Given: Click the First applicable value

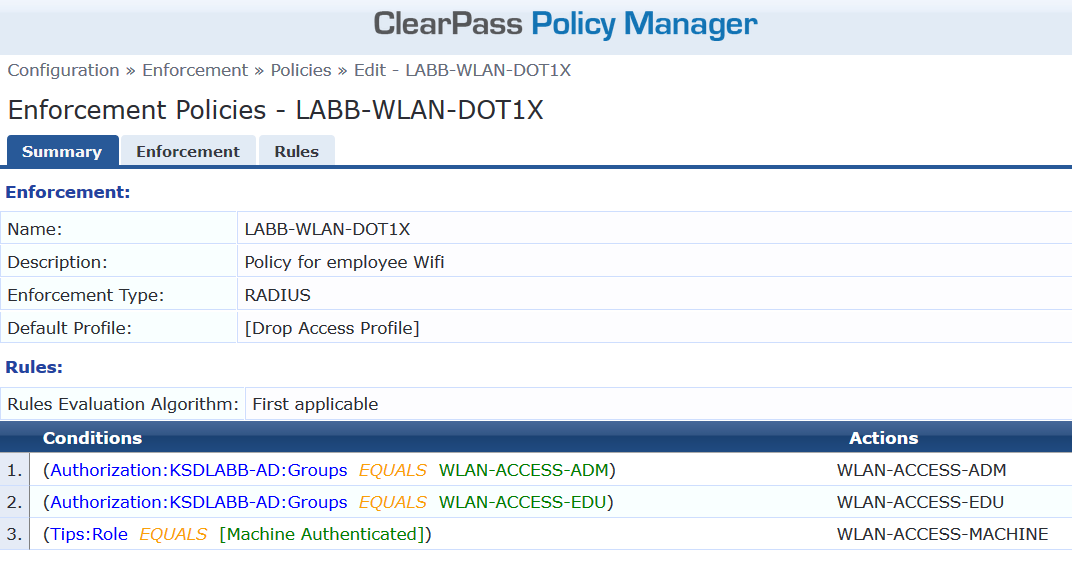Looking at the screenshot, I should tap(315, 404).
